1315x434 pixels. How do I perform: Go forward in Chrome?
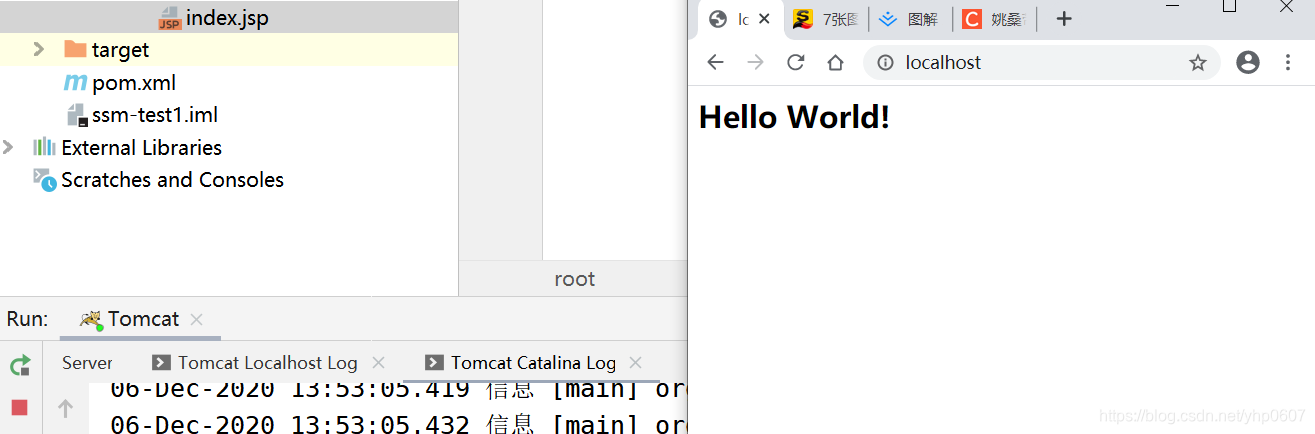point(756,63)
